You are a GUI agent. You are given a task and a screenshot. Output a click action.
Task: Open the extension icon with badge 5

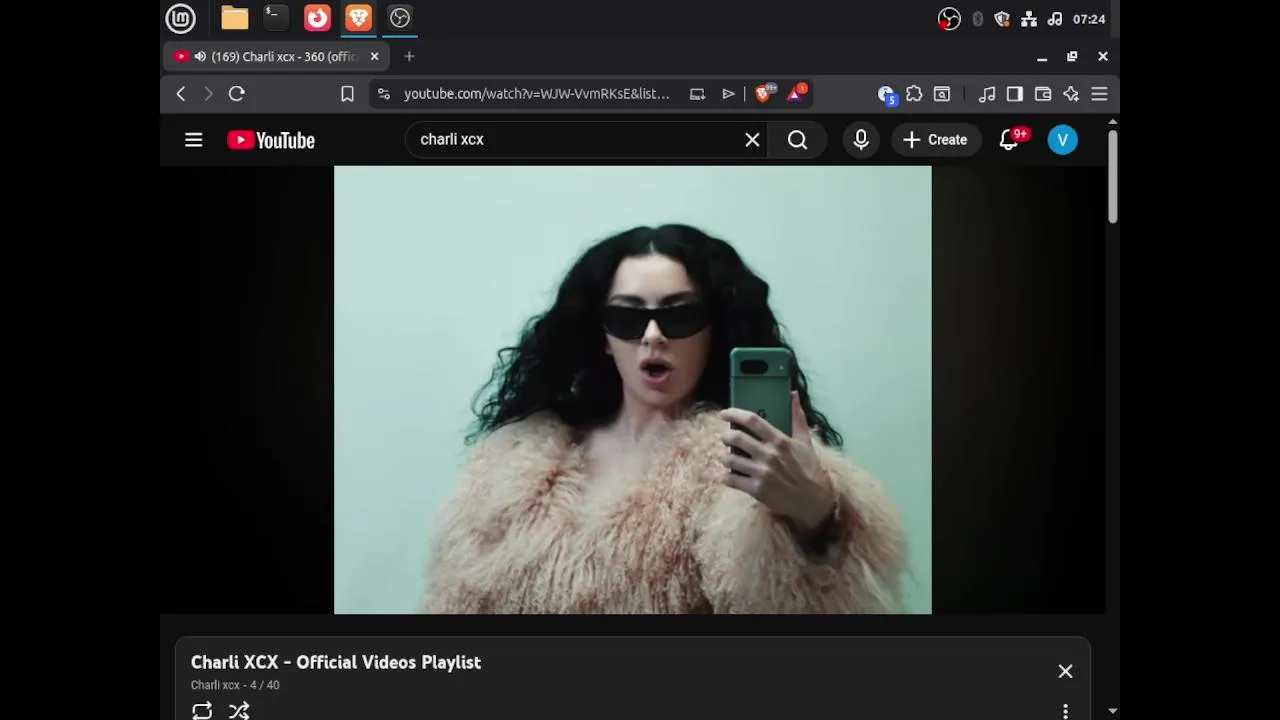pos(886,94)
